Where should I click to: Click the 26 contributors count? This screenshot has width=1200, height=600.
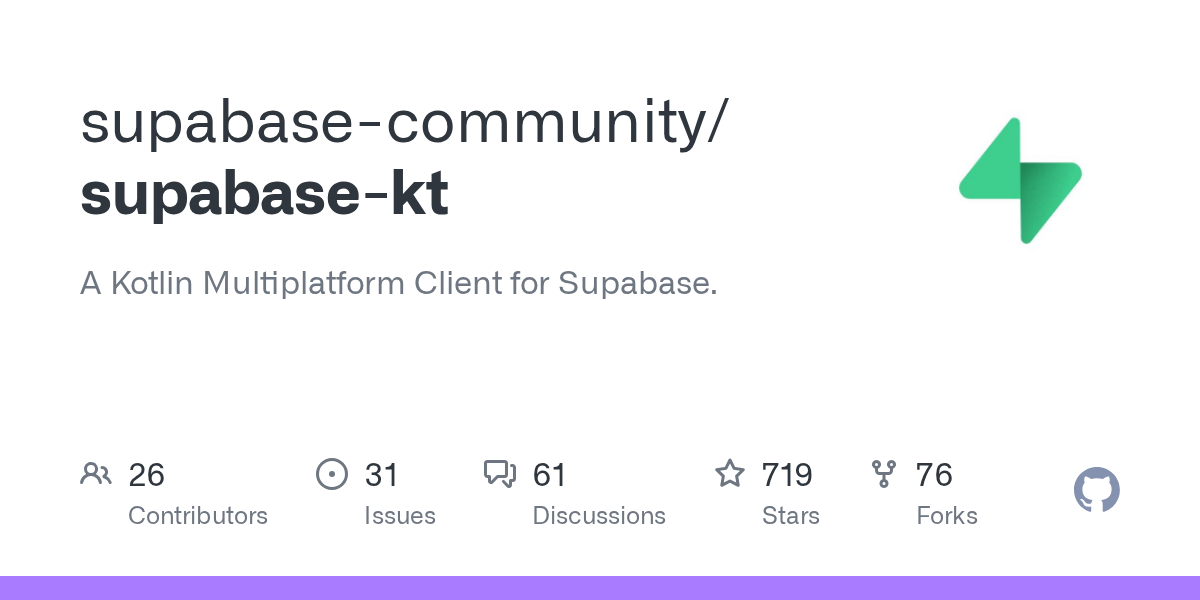[146, 475]
